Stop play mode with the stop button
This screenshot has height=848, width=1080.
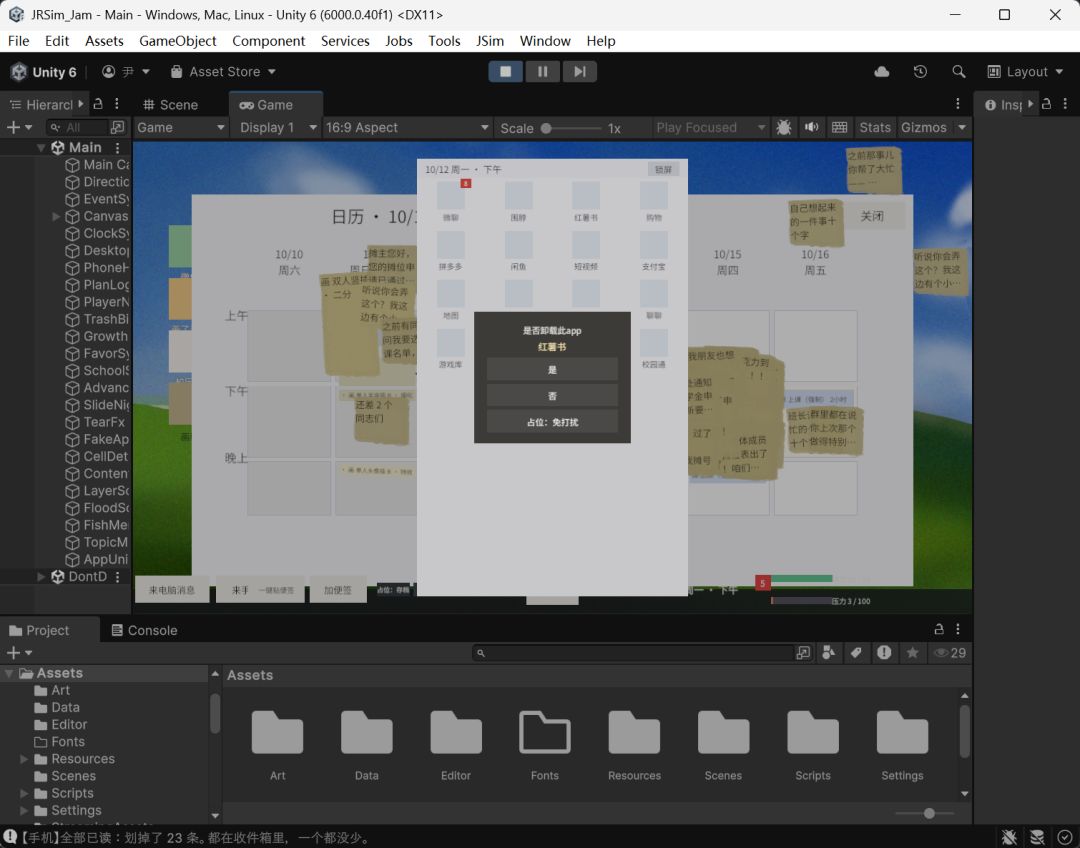click(x=506, y=72)
